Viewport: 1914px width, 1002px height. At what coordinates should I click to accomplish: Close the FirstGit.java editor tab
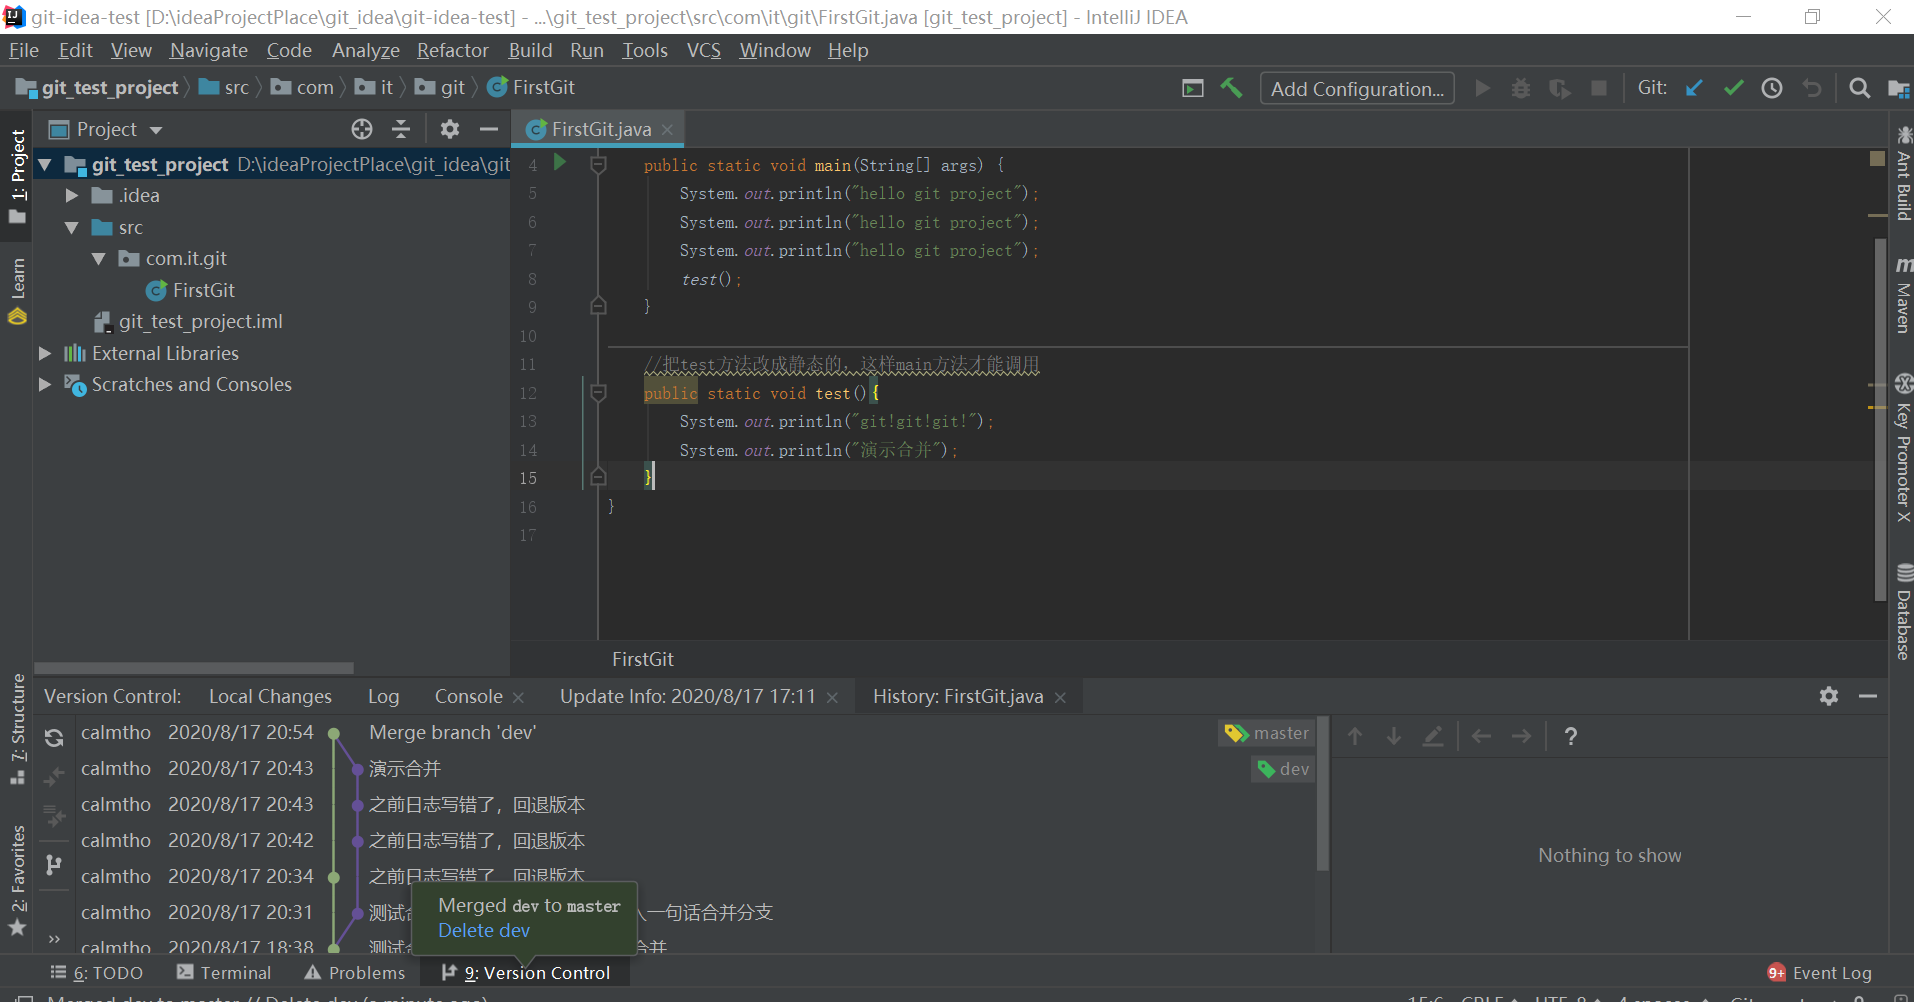coord(667,129)
